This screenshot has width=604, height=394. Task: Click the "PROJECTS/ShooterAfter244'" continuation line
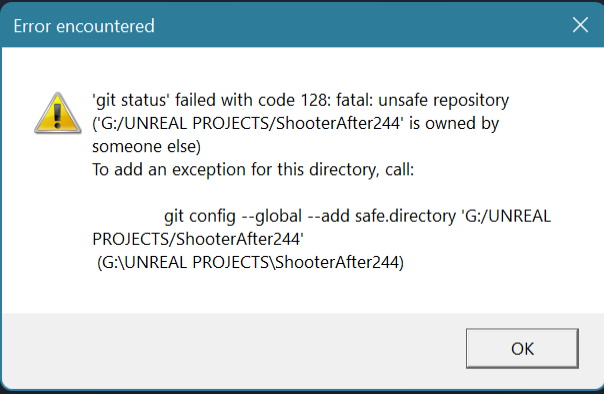198,239
